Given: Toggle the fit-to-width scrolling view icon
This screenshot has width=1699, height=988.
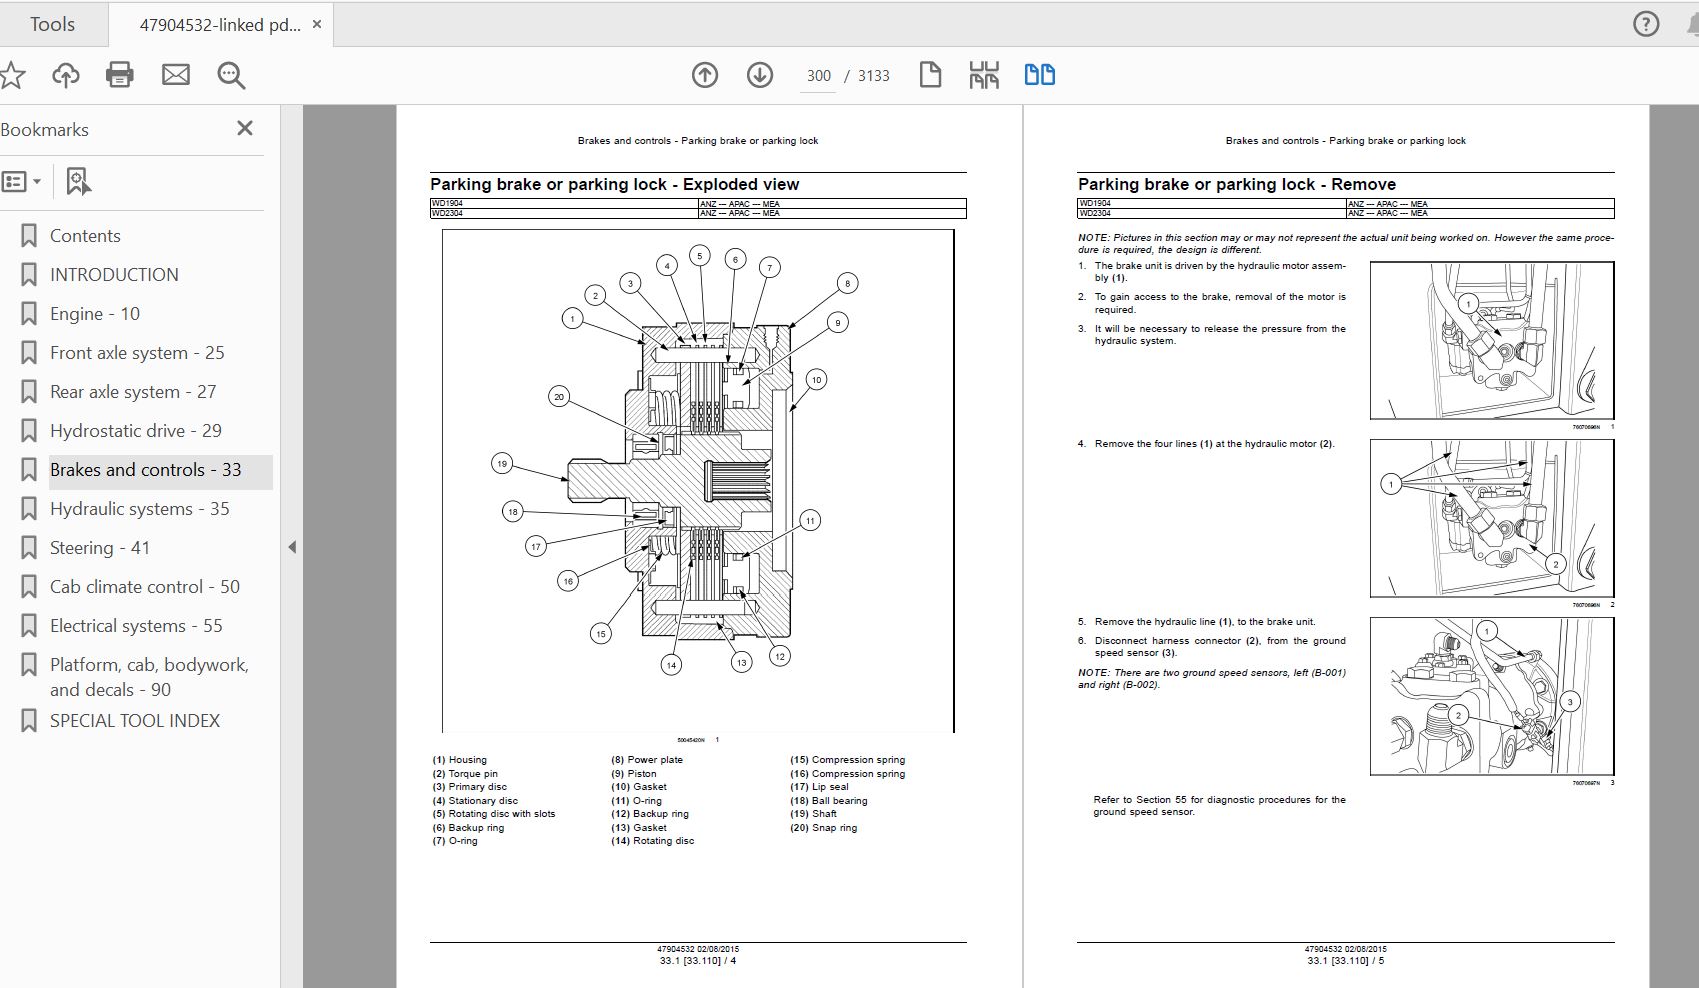Looking at the screenshot, I should tap(984, 75).
